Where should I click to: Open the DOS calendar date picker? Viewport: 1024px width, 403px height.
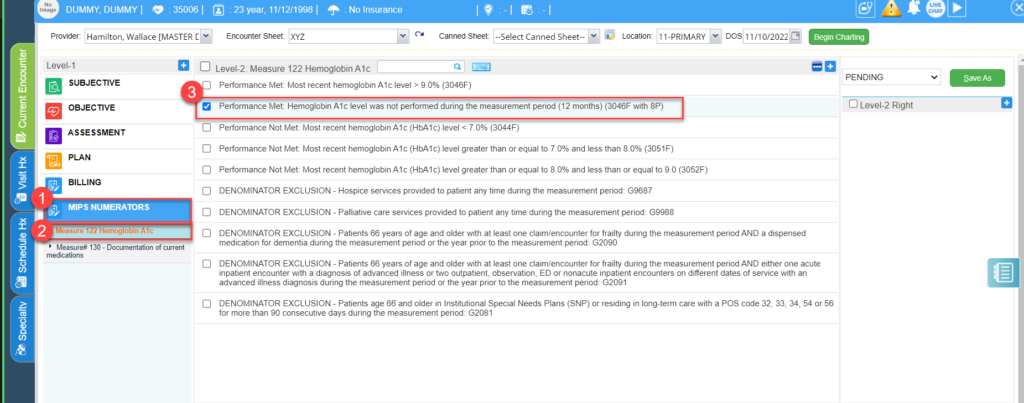click(795, 37)
